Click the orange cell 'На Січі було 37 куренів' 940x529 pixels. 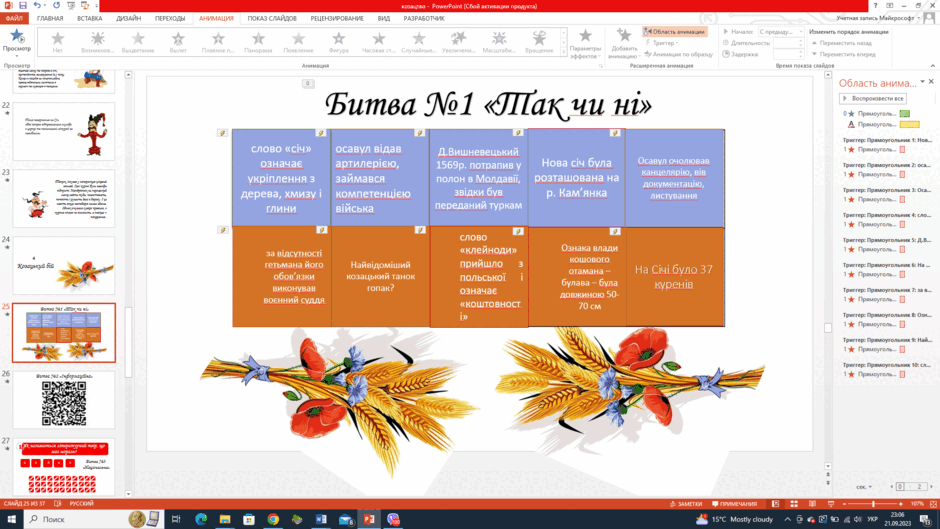click(674, 276)
